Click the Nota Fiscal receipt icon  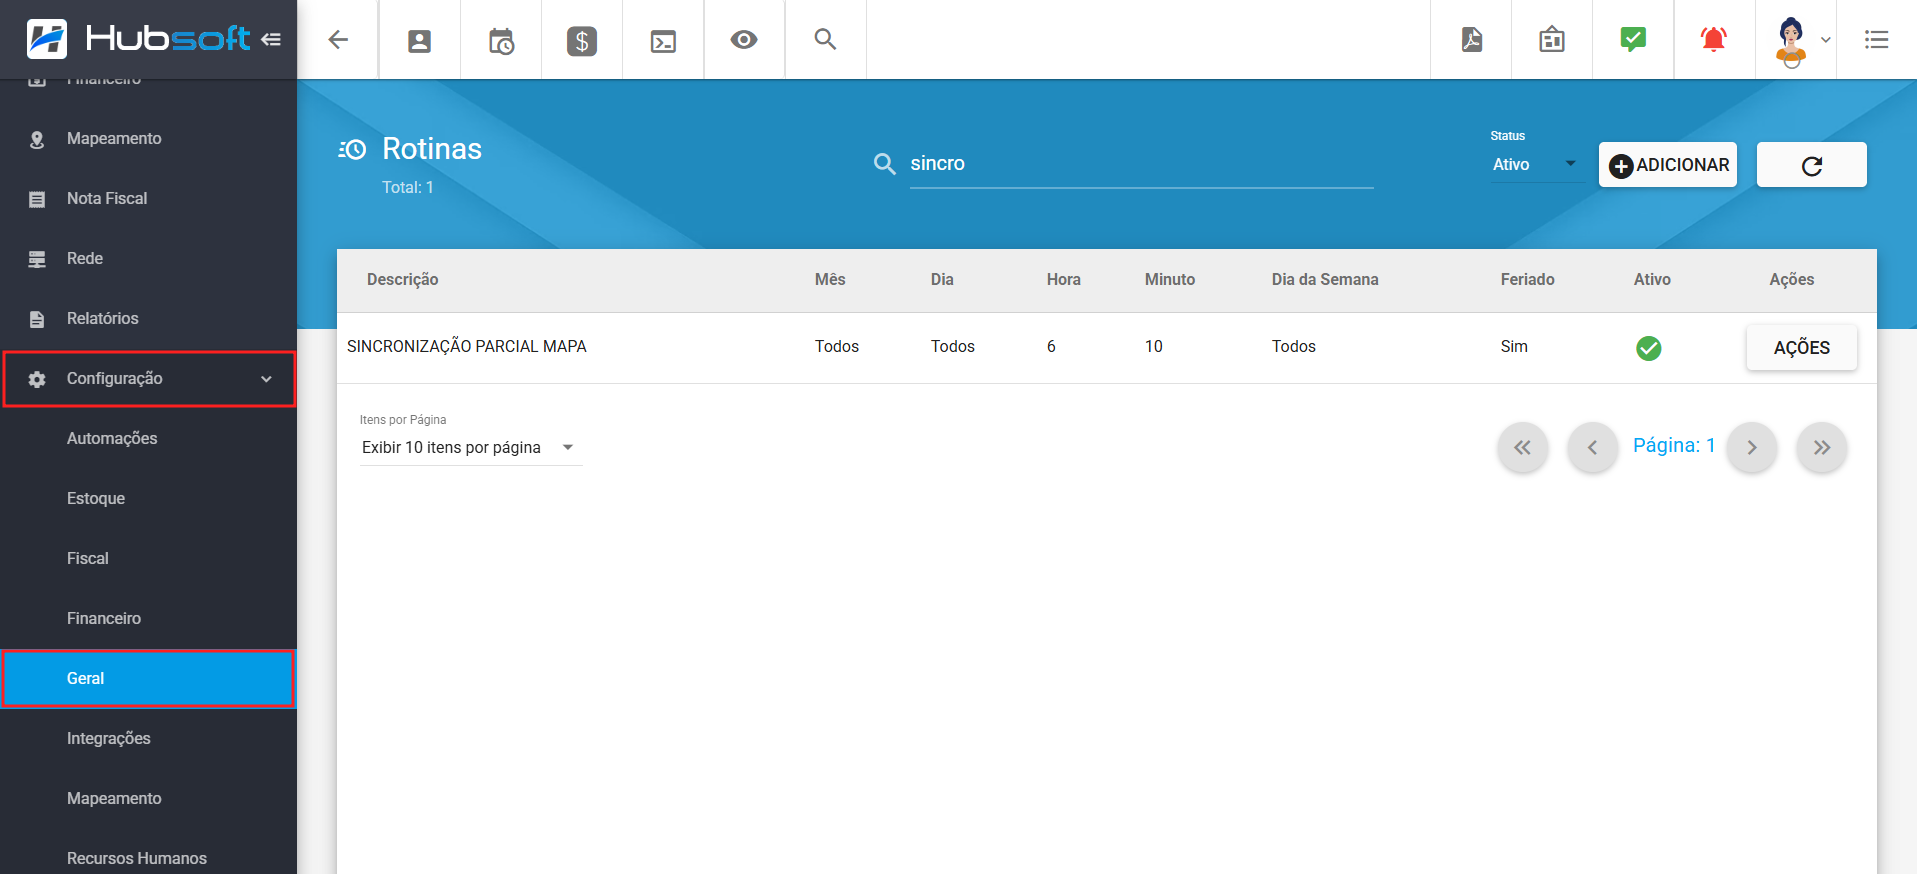pyautogui.click(x=37, y=199)
